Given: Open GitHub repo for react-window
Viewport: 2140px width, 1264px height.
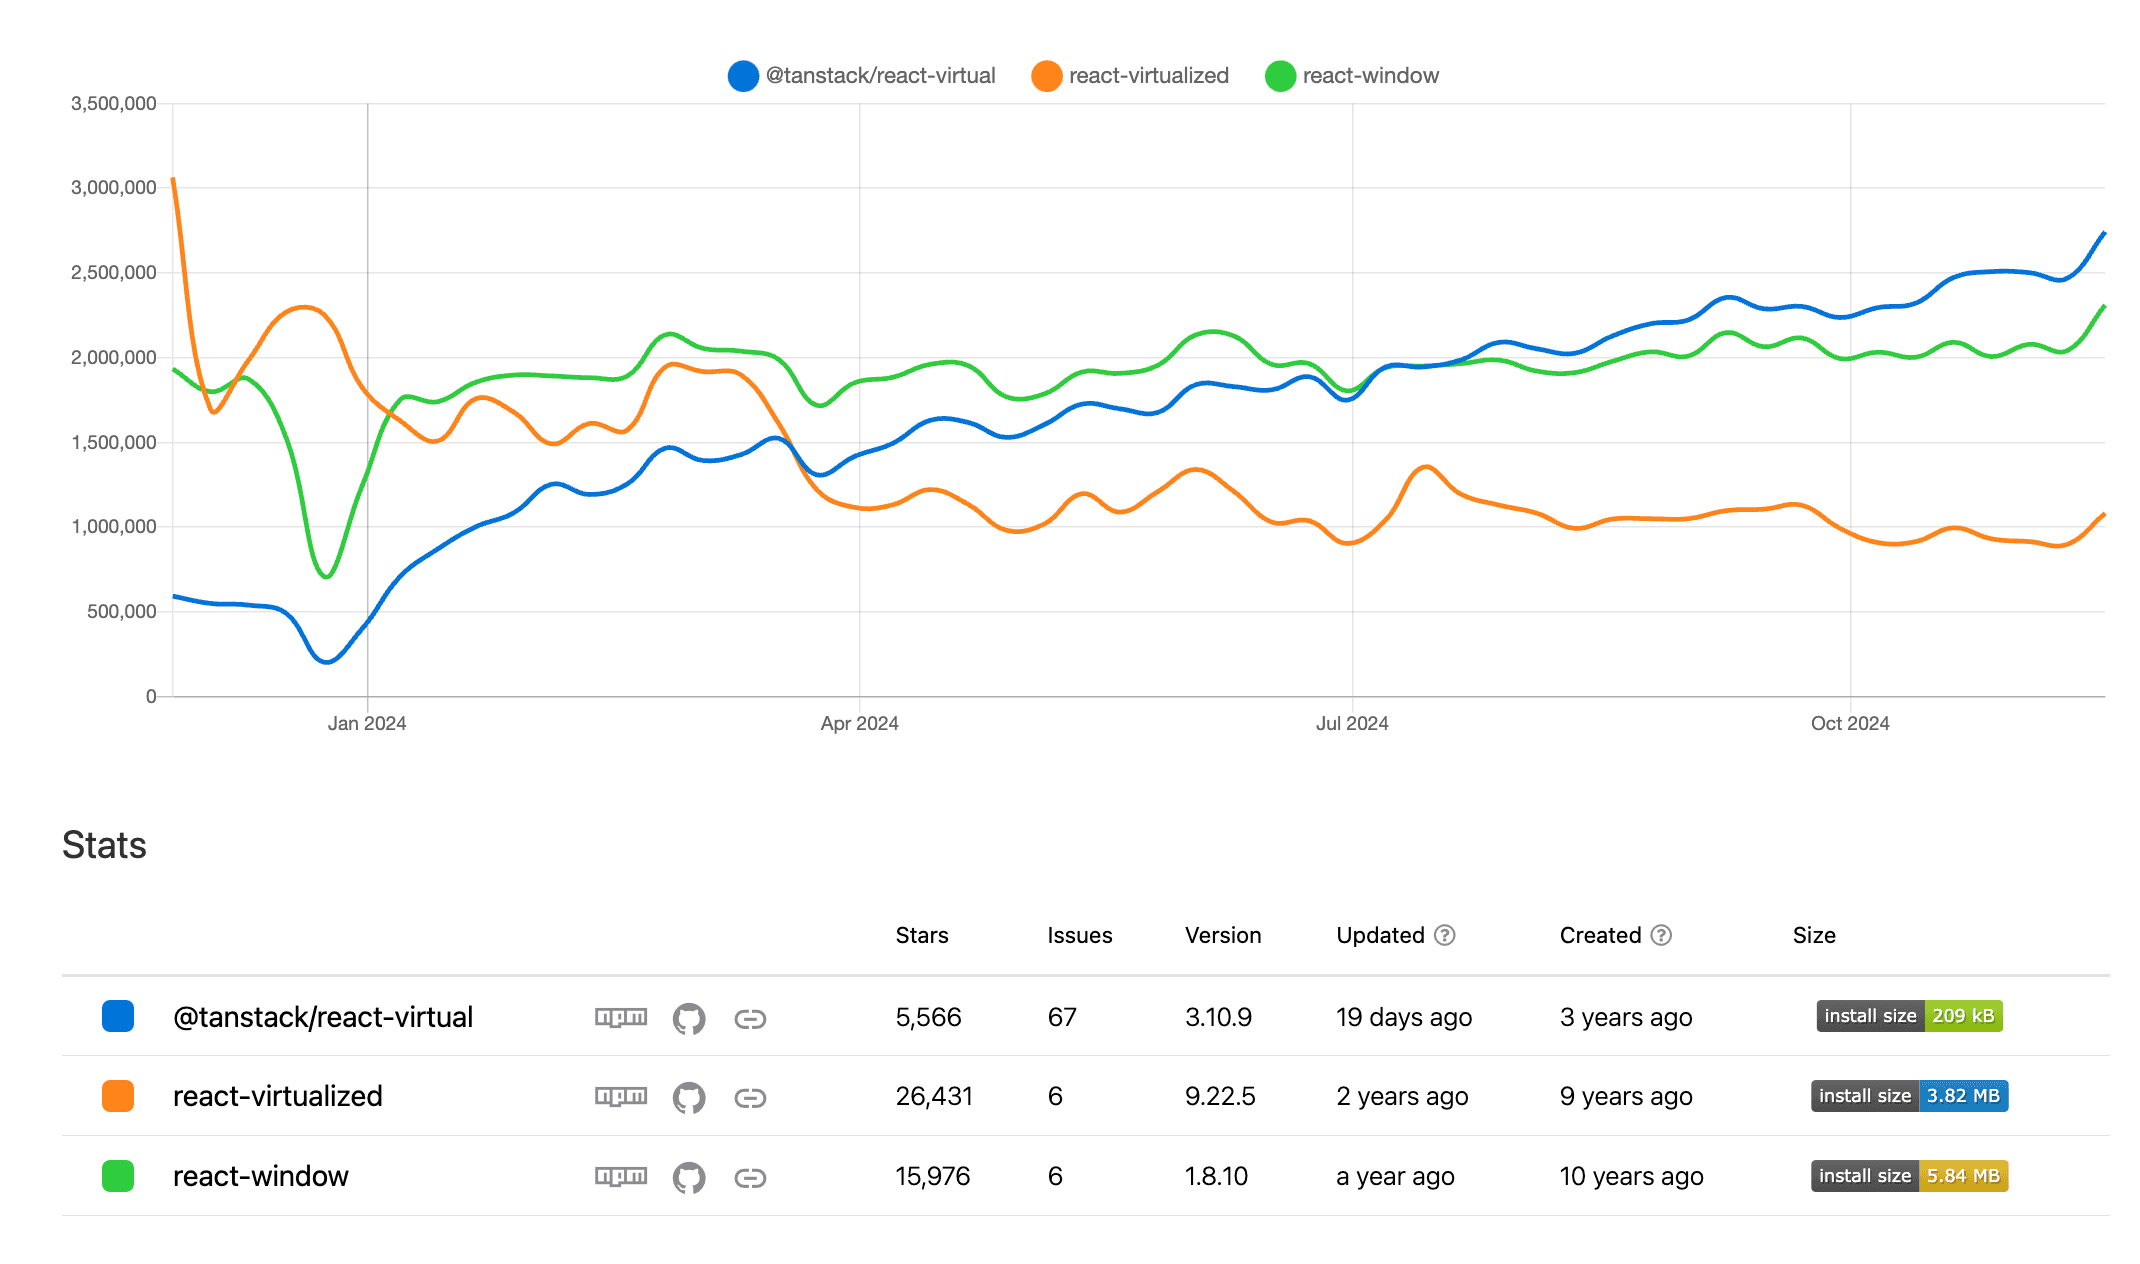Looking at the screenshot, I should click(x=689, y=1177).
